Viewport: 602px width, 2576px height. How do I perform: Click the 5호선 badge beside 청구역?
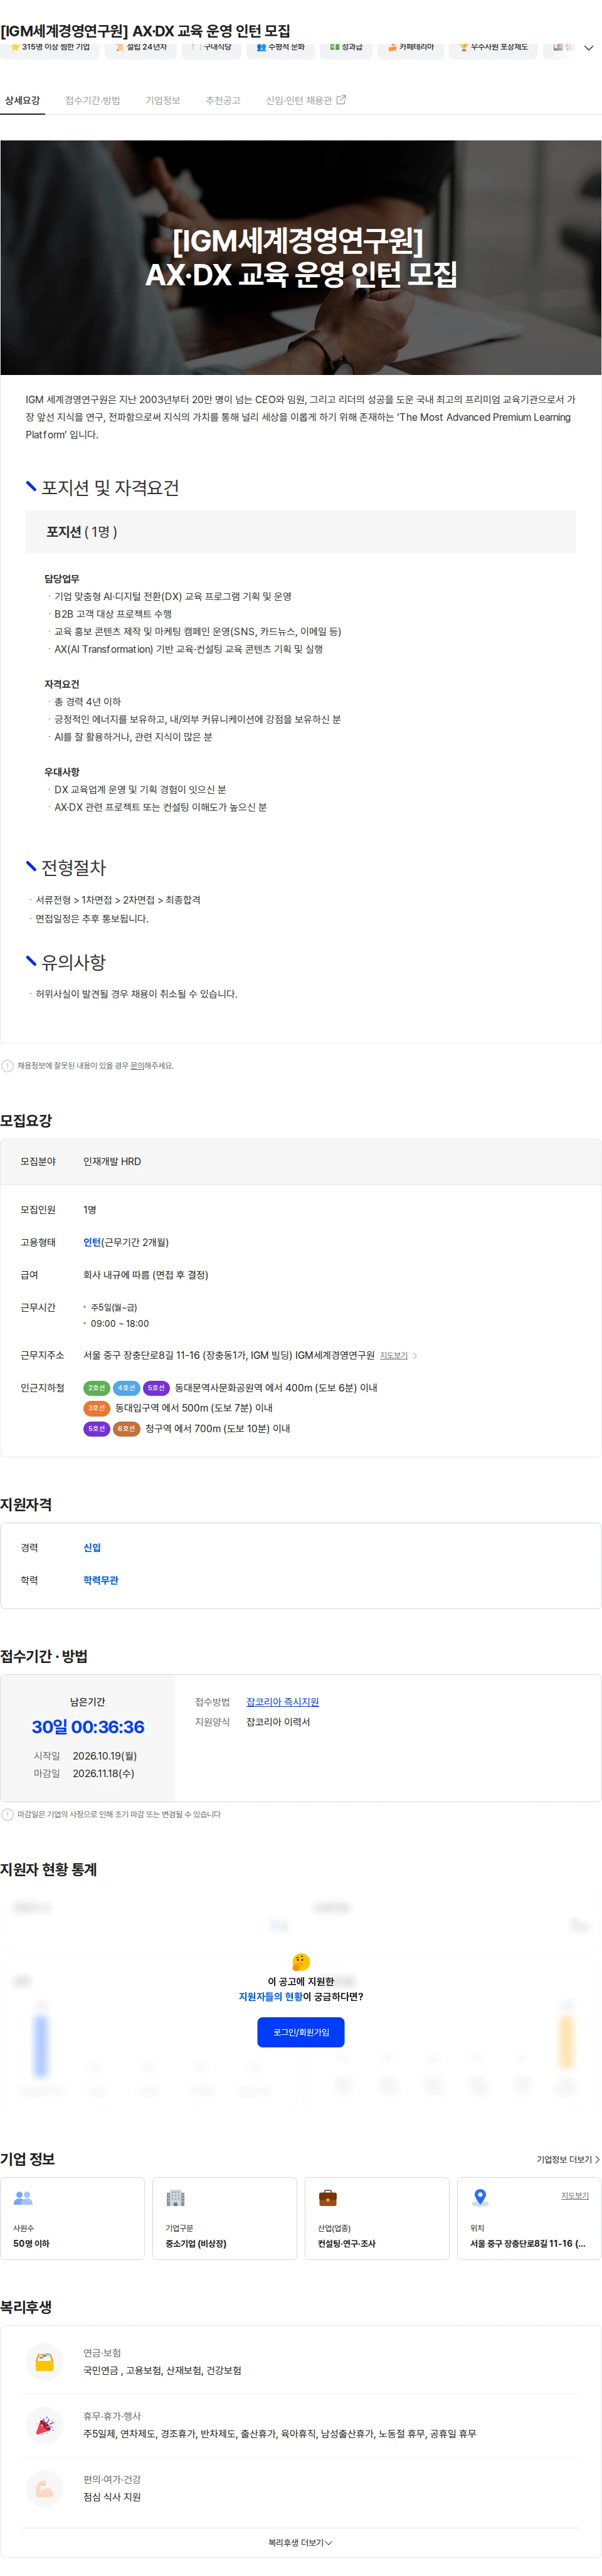click(x=96, y=1429)
